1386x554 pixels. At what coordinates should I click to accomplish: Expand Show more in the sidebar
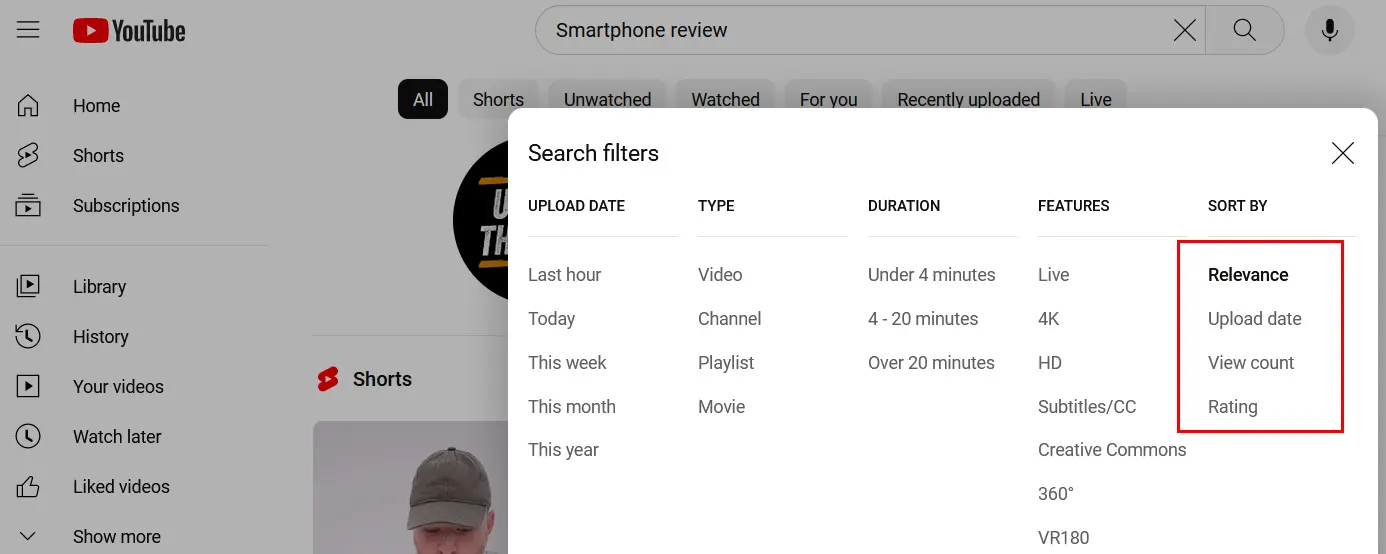[116, 537]
